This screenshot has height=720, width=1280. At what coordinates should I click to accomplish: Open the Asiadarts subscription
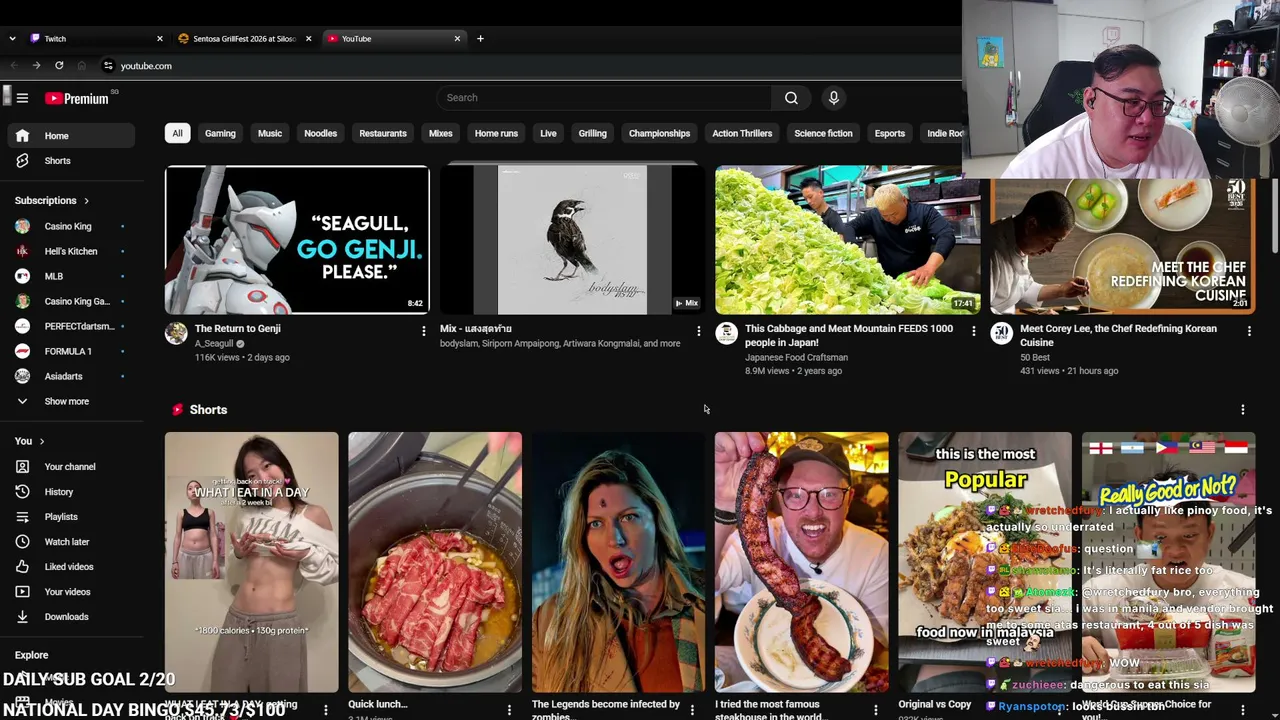[x=70, y=377]
